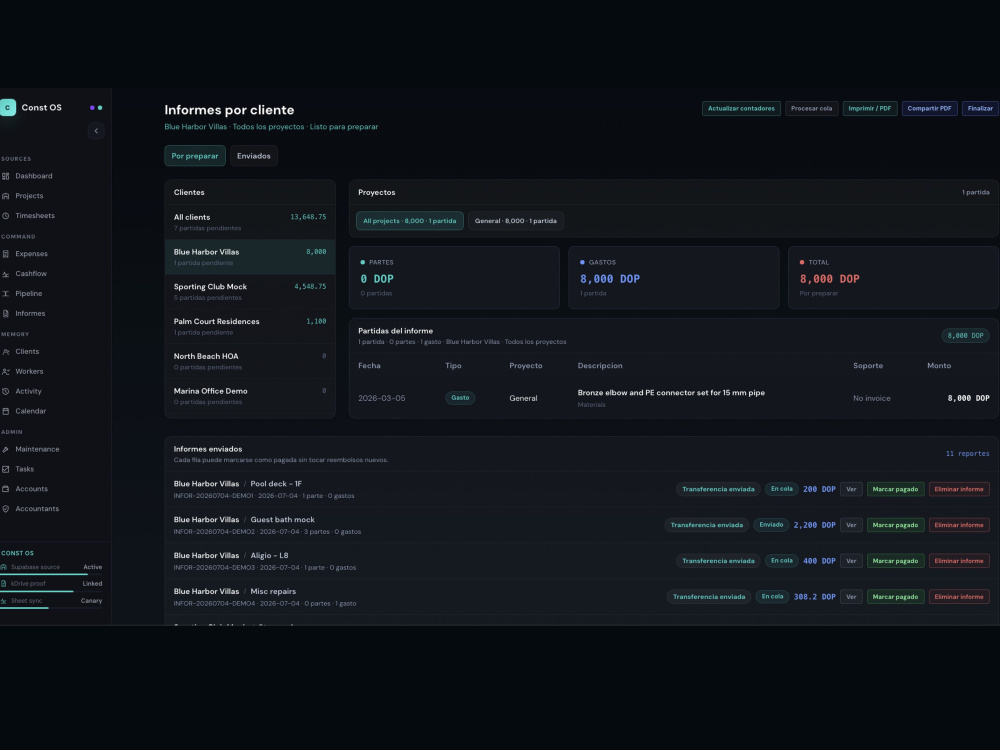Screen dimensions: 1000x750
Task: Click the PARTES 0 DOP card
Action: (x=454, y=277)
